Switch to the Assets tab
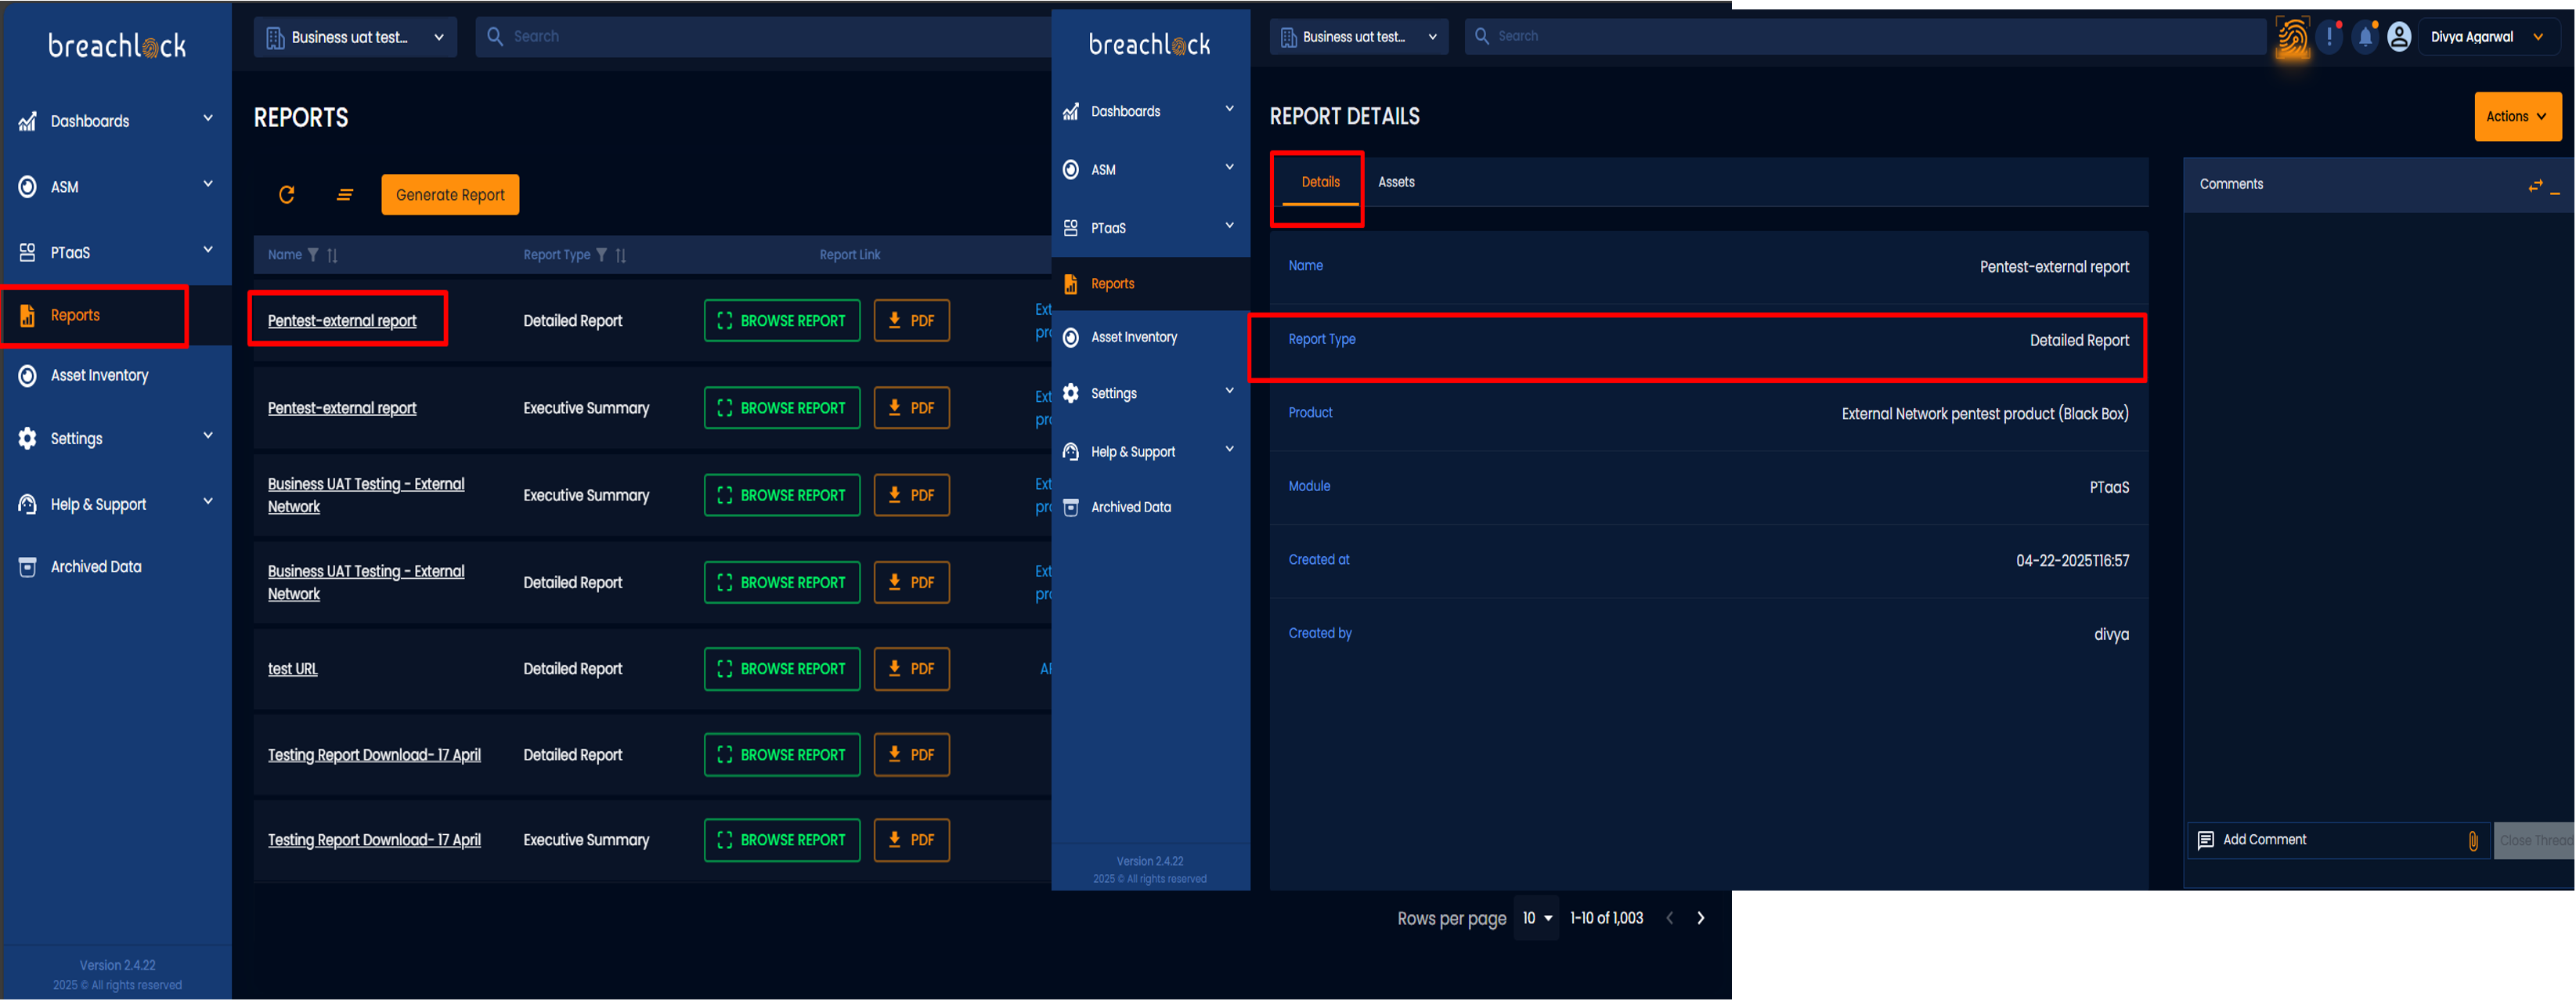Image resolution: width=2576 pixels, height=1001 pixels. pyautogui.click(x=1396, y=183)
